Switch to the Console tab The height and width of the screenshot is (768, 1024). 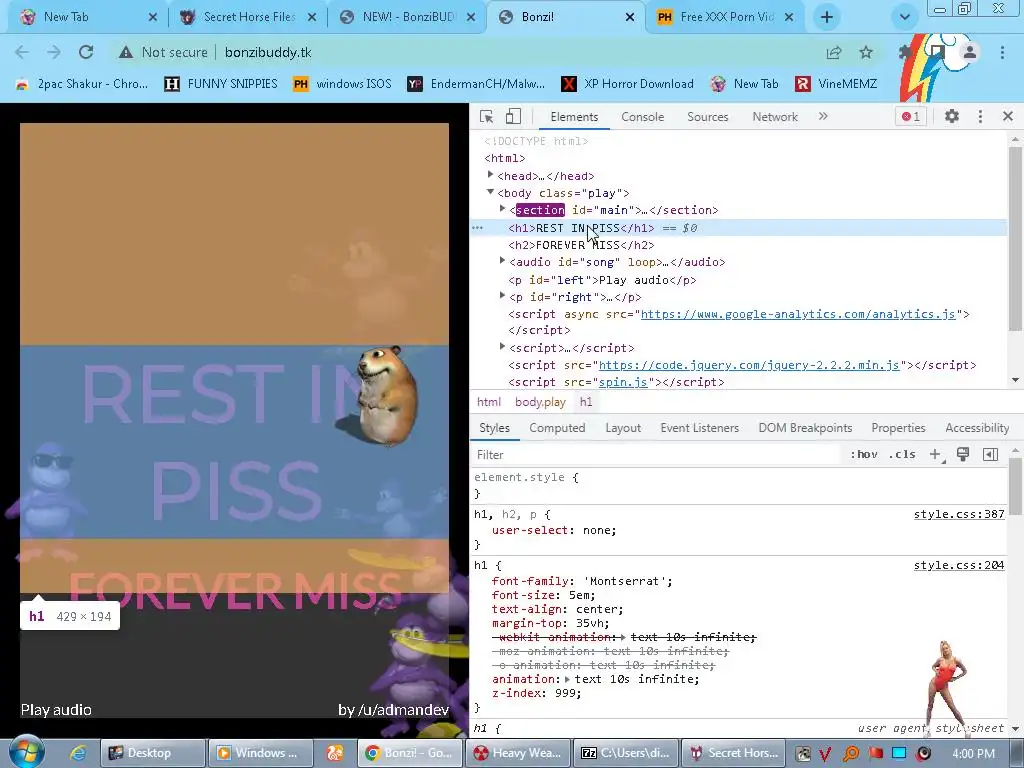point(643,117)
